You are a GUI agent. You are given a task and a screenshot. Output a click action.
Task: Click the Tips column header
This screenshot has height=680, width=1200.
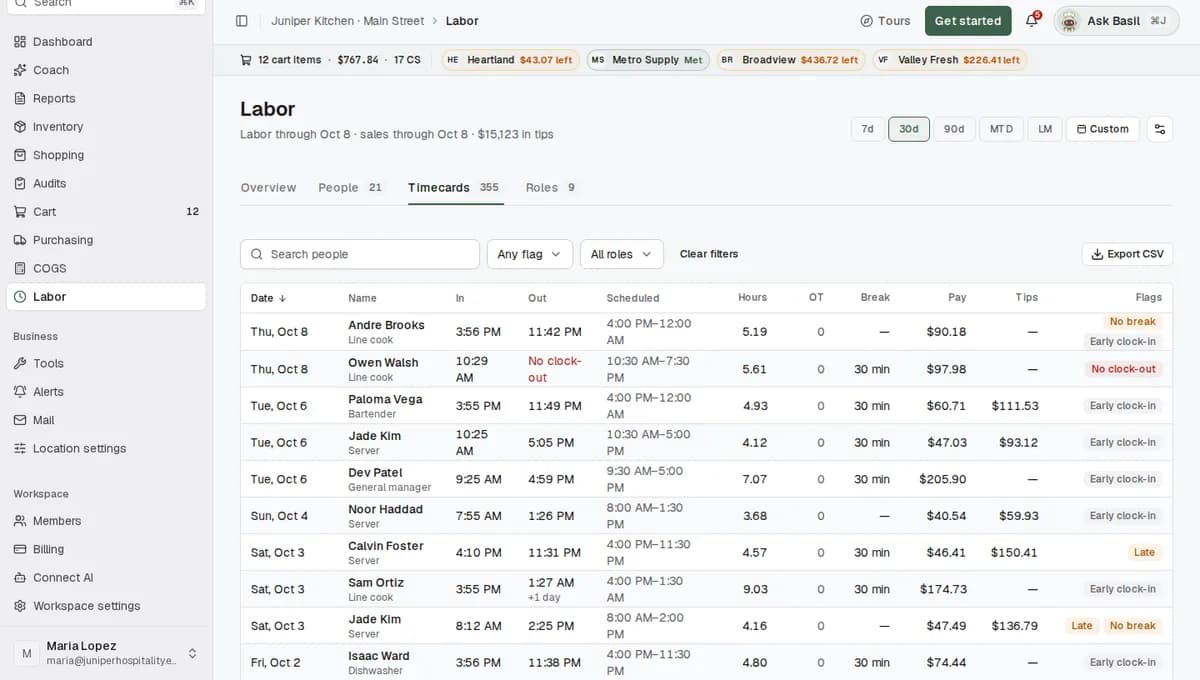1026,298
